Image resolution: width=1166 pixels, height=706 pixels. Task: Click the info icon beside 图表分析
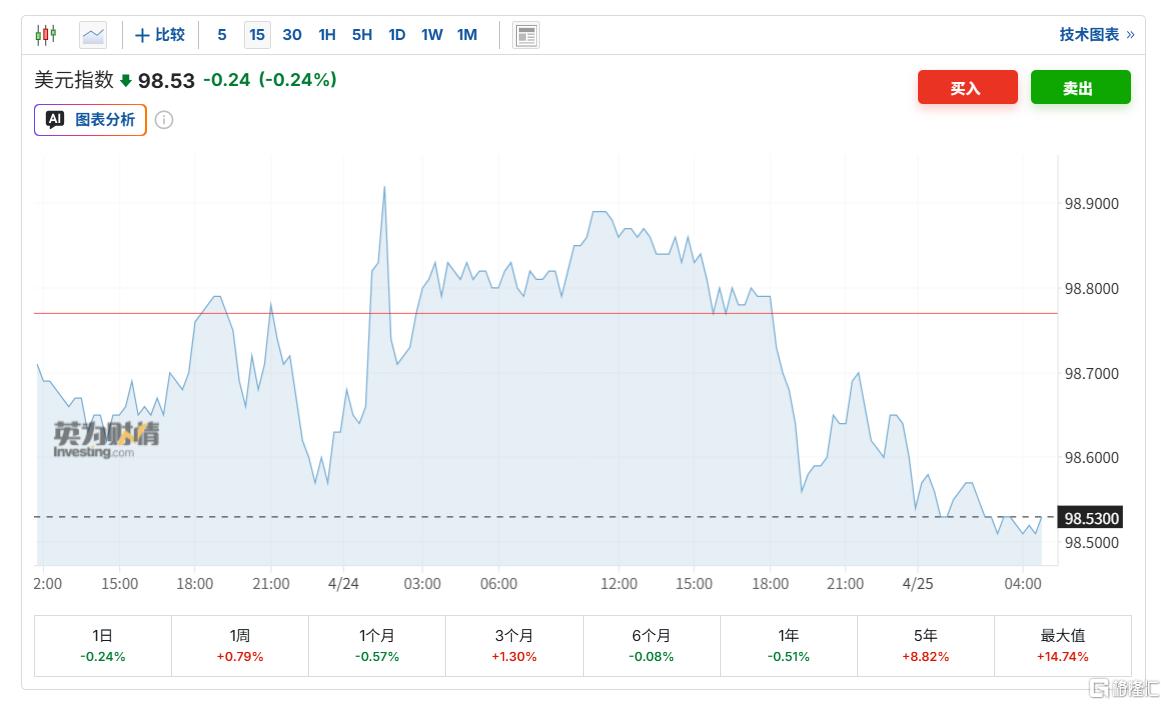pyautogui.click(x=164, y=120)
